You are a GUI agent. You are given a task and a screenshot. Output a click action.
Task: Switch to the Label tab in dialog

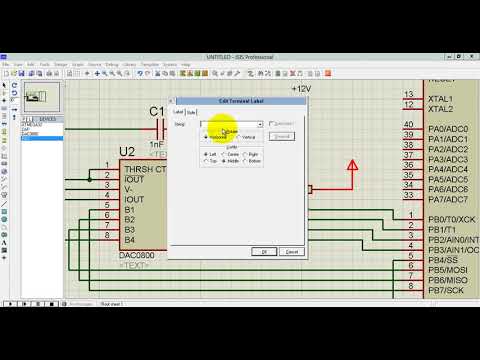coord(178,112)
